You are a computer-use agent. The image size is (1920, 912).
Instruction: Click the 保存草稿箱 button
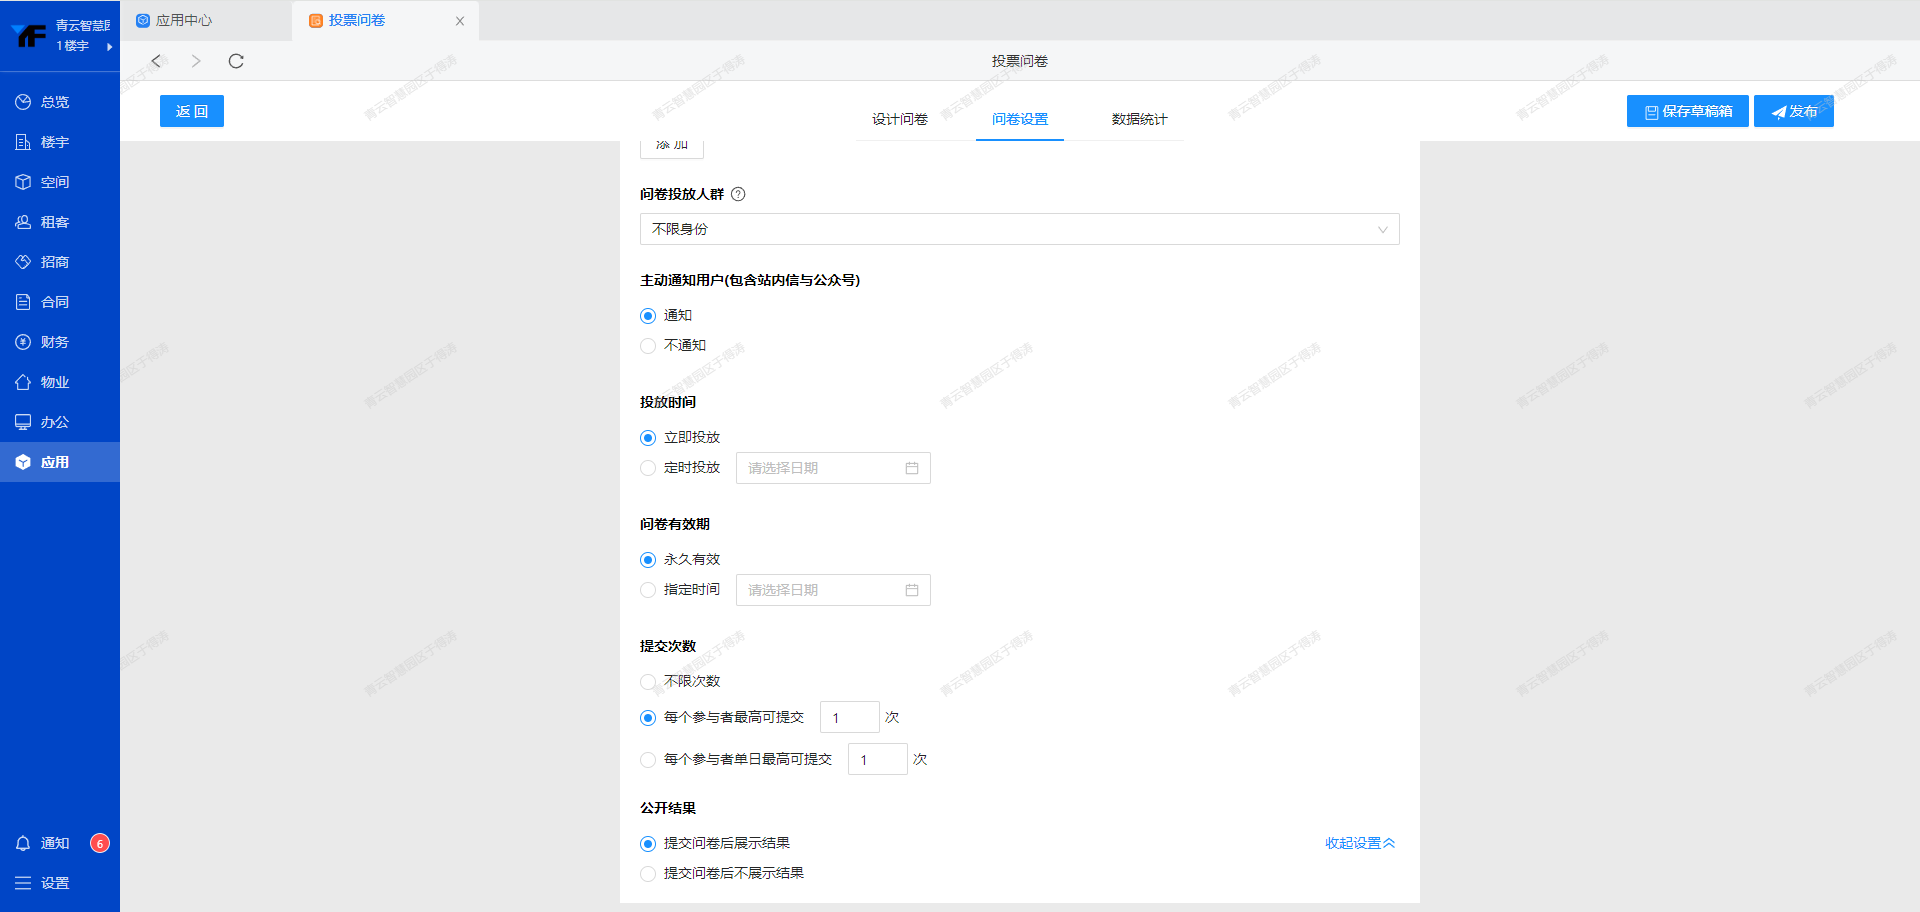(x=1687, y=111)
